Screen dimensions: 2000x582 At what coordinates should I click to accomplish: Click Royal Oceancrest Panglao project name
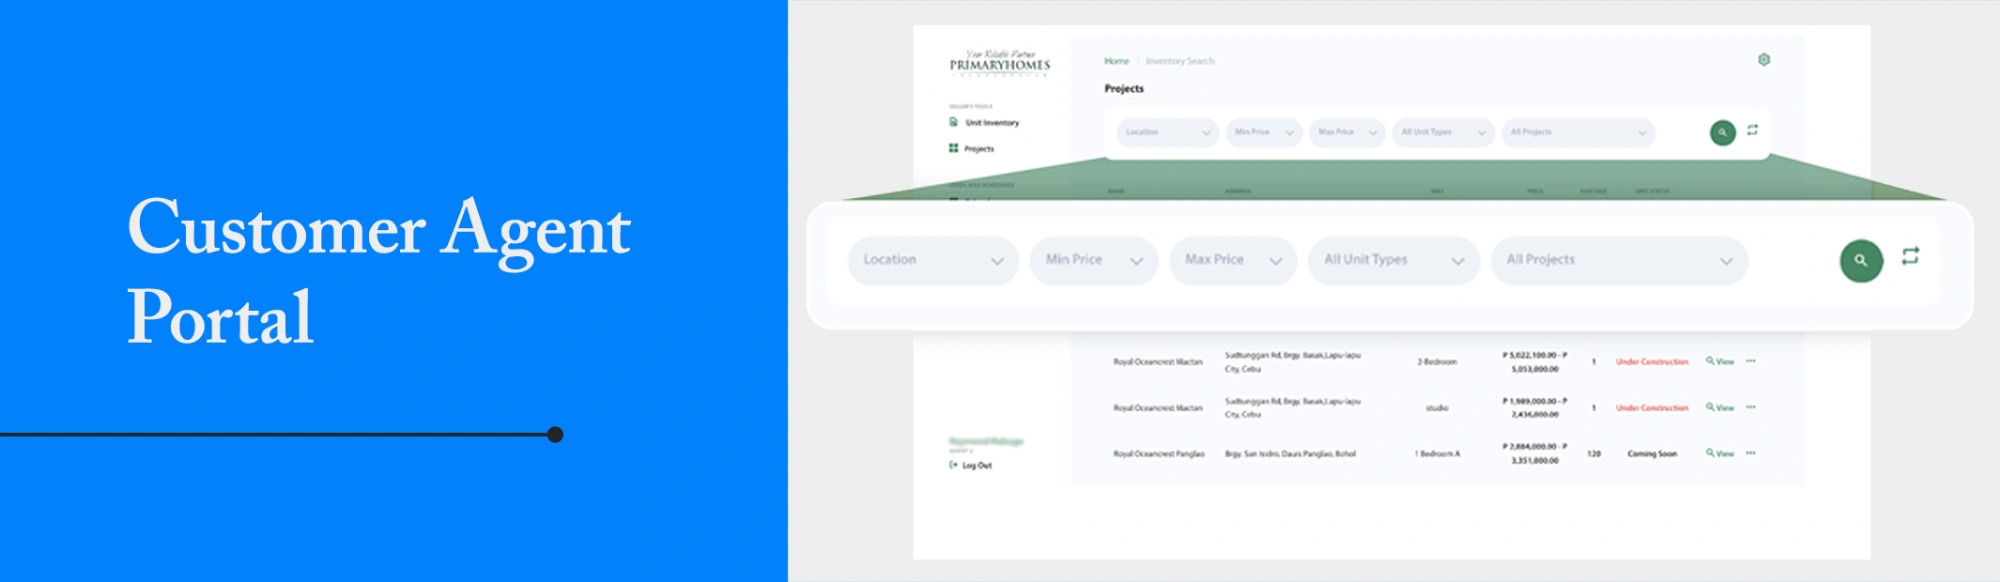(x=1159, y=454)
